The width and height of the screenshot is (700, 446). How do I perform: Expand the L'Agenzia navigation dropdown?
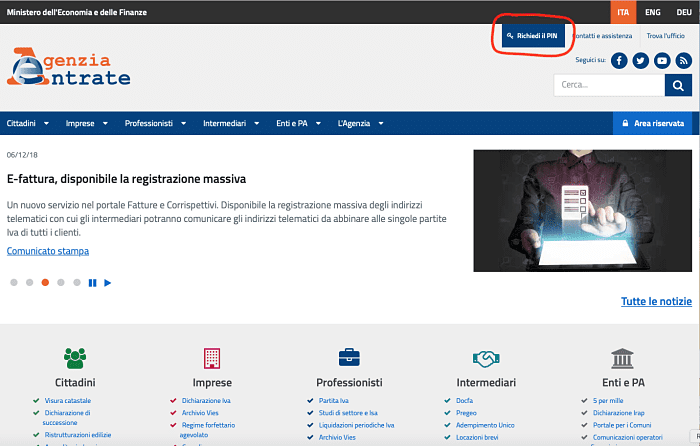click(x=361, y=124)
